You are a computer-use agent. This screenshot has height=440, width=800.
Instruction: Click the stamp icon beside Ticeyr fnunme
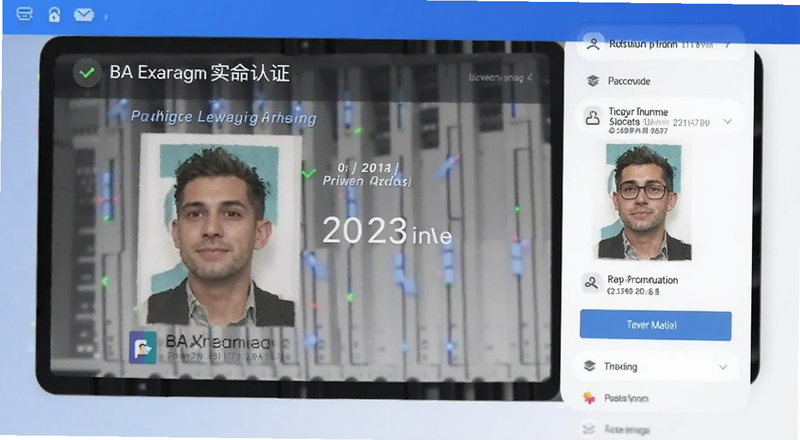[592, 118]
